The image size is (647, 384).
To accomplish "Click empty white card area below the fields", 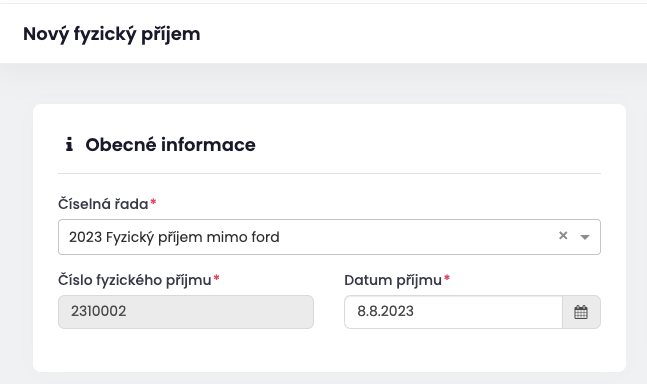I will [329, 351].
